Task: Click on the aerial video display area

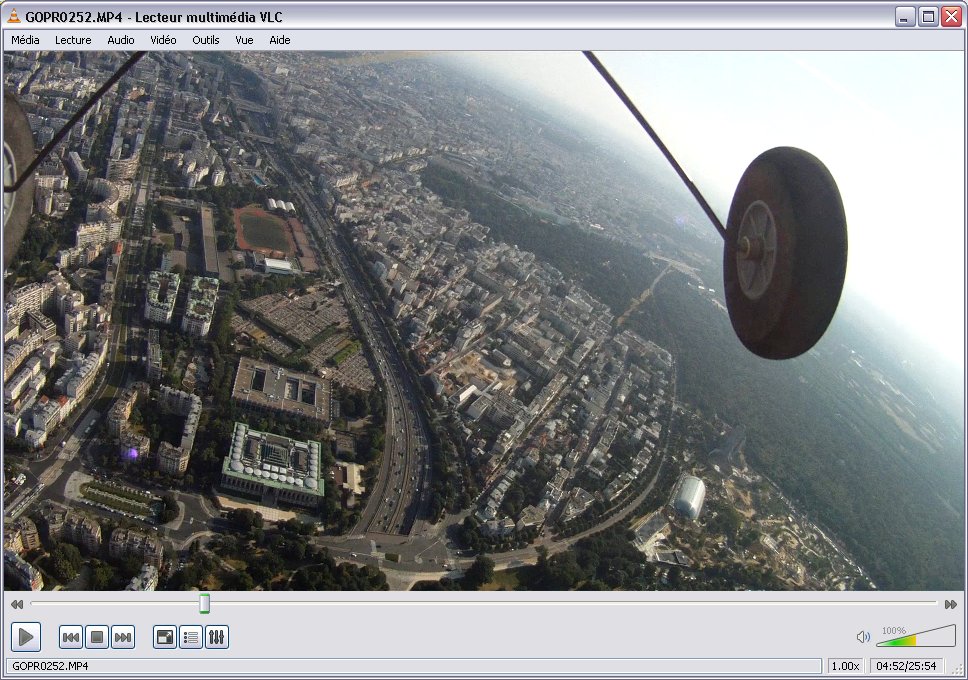Action: click(x=484, y=321)
